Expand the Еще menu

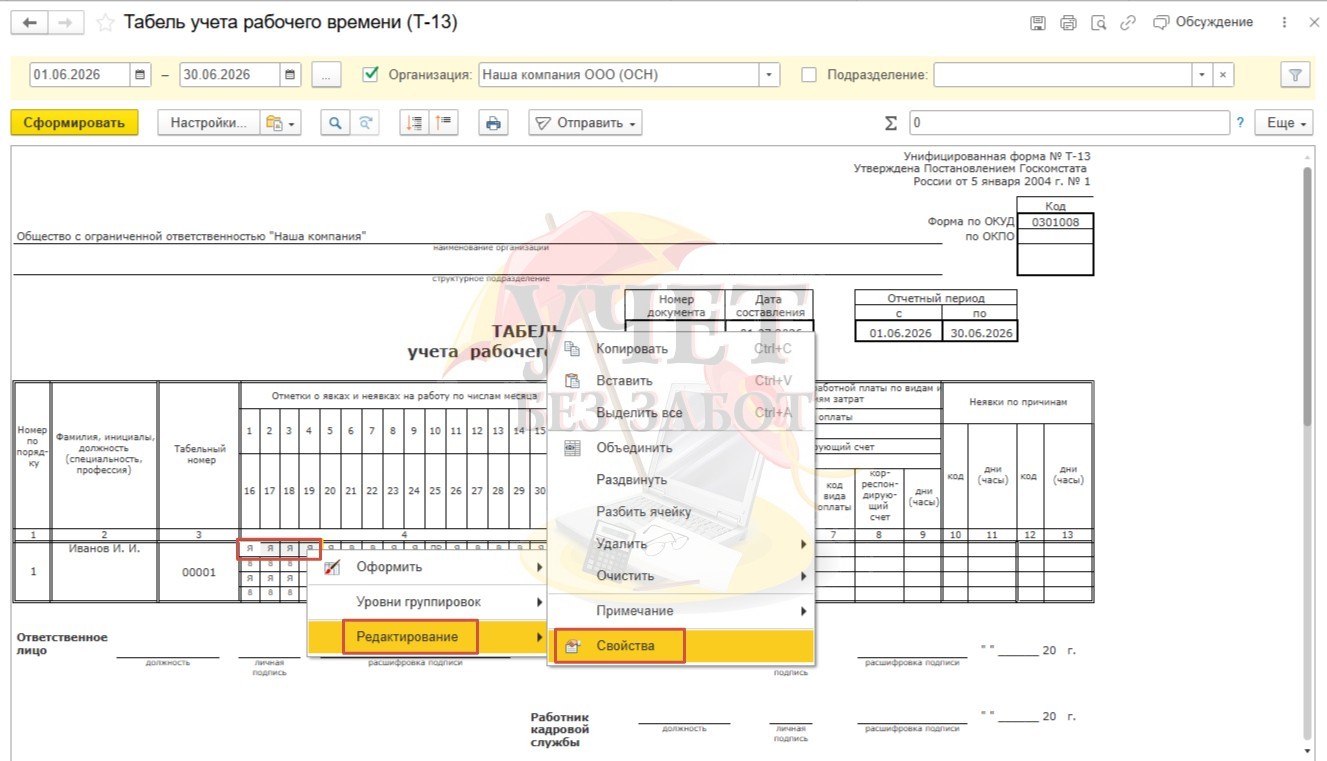pyautogui.click(x=1284, y=123)
